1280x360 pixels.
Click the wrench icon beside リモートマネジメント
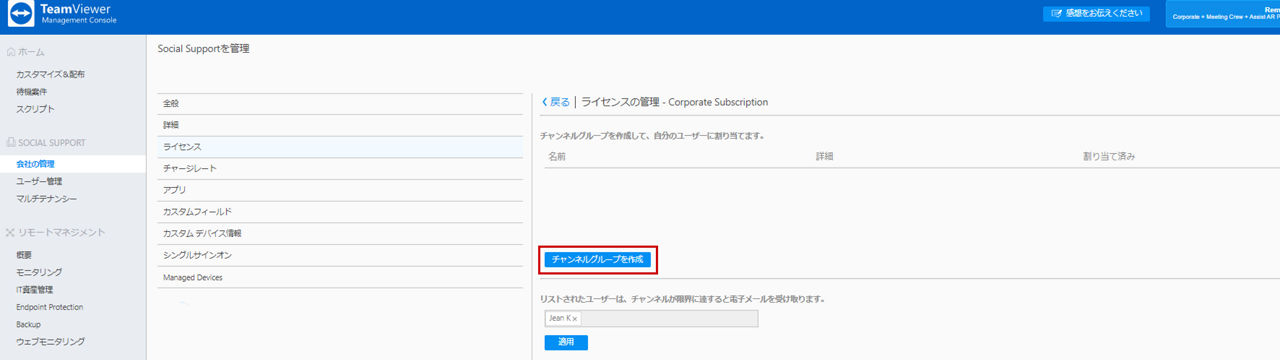coord(11,233)
